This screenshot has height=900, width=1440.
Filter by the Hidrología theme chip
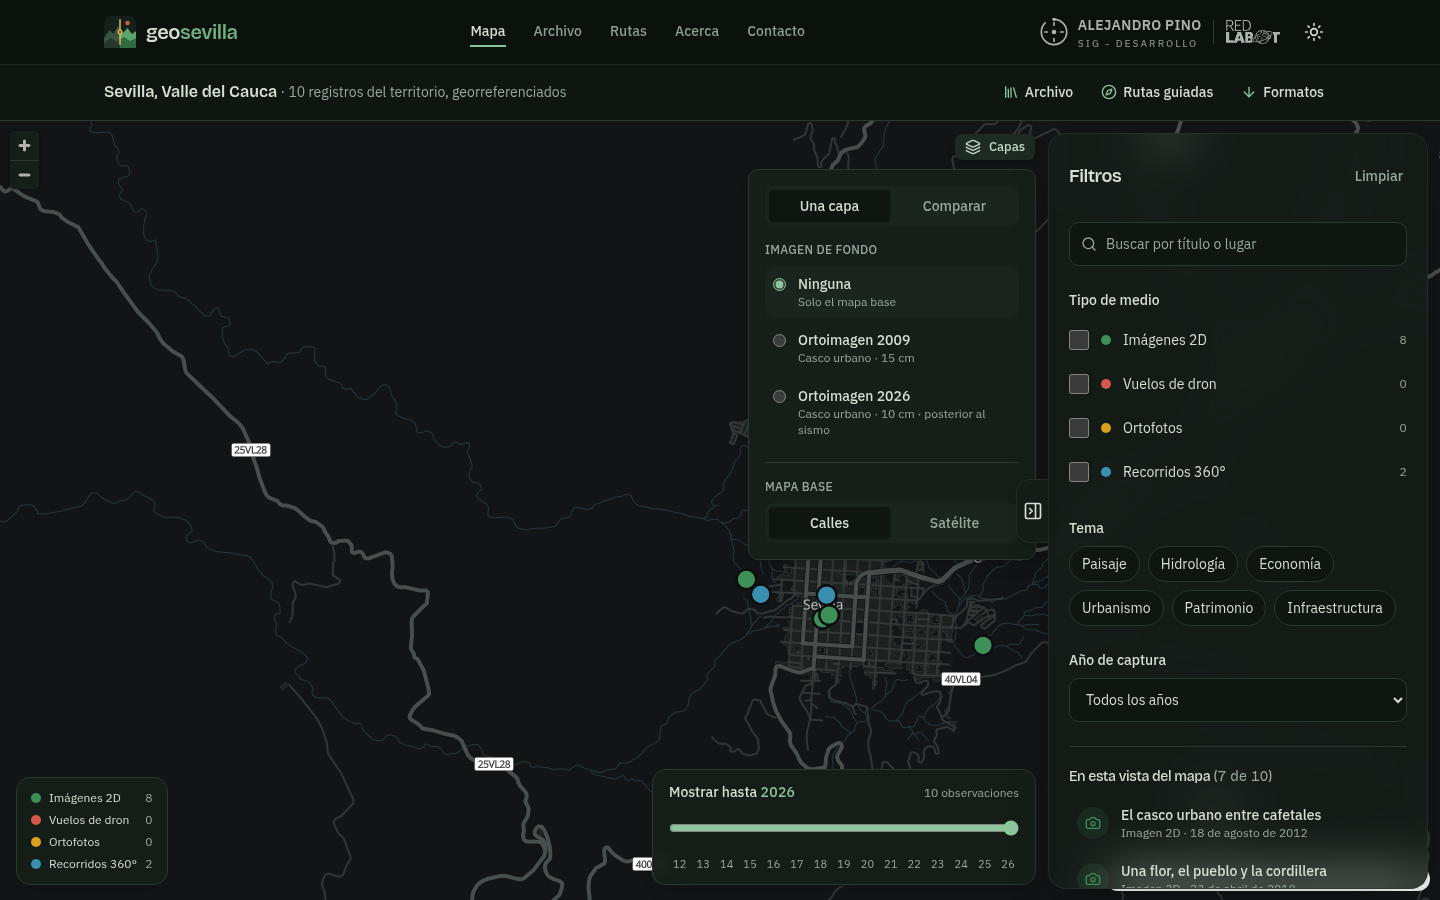[1192, 564]
